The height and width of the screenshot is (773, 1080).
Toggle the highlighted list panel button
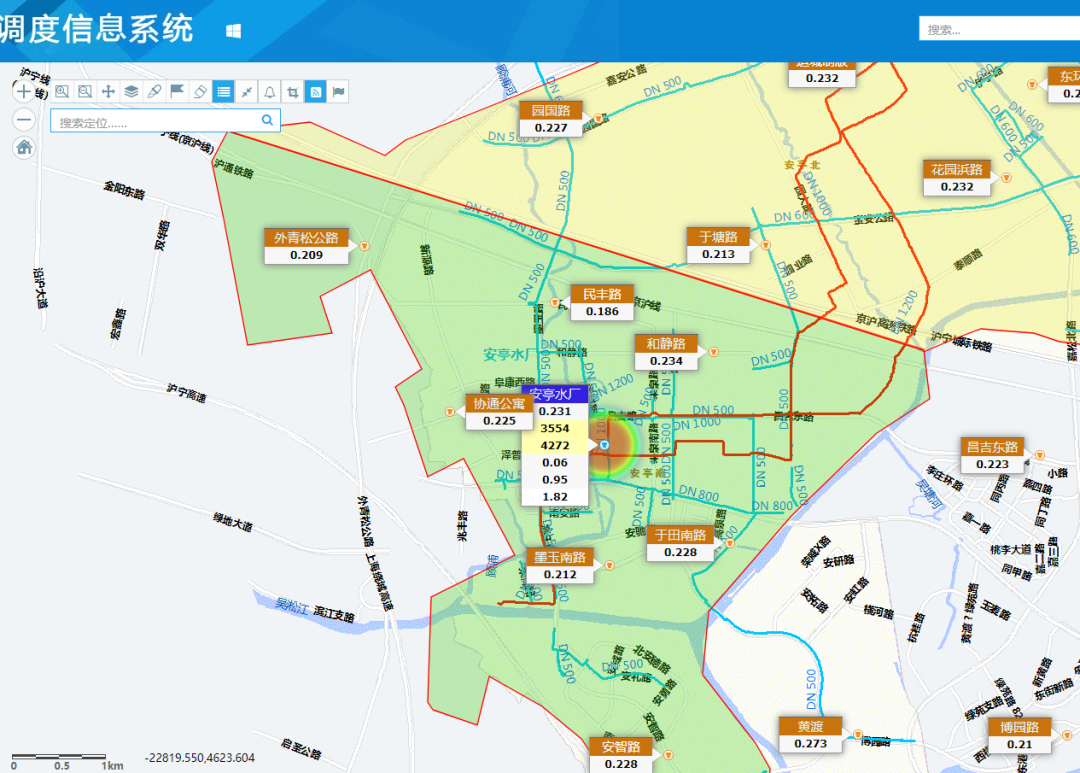click(223, 91)
